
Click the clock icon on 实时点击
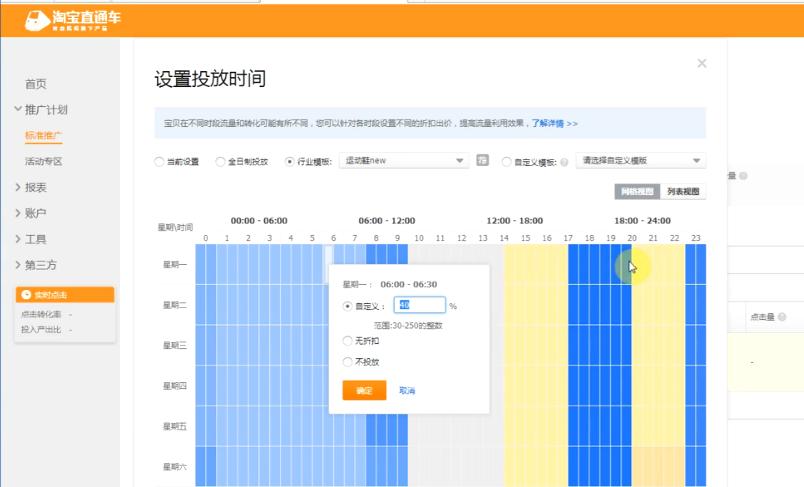point(26,295)
